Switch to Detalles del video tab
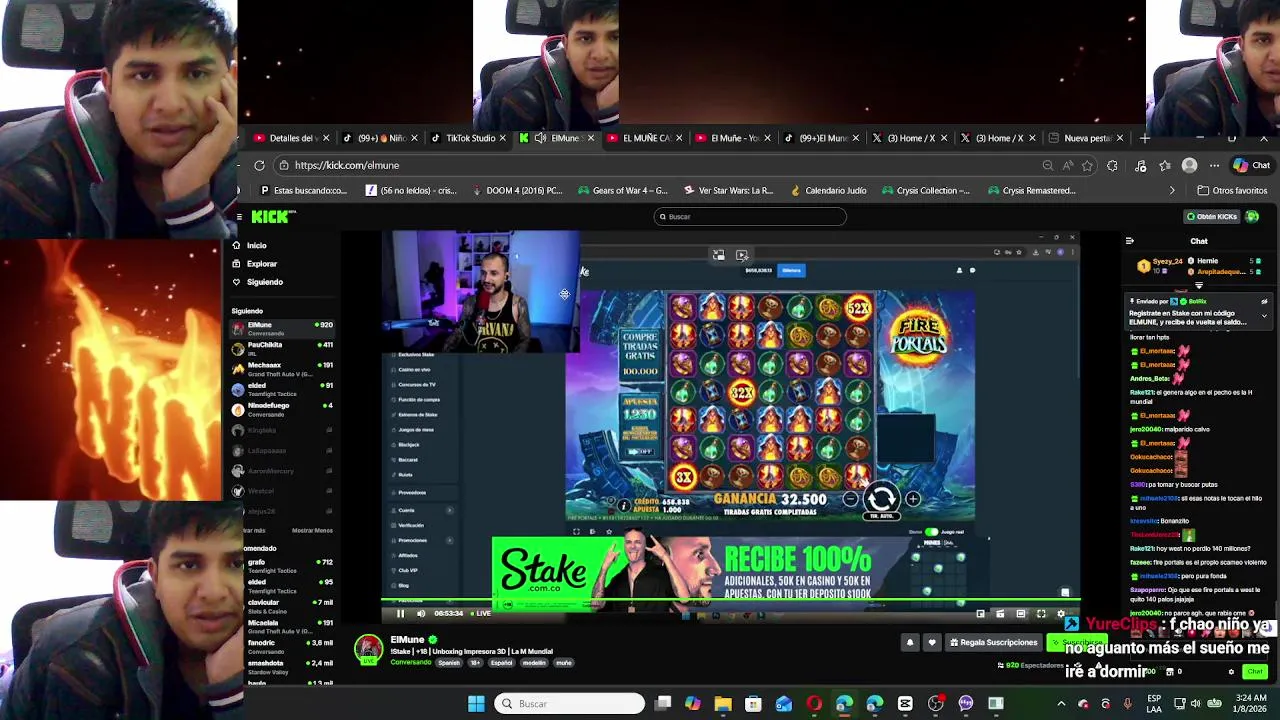Image resolution: width=1280 pixels, height=720 pixels. point(292,138)
